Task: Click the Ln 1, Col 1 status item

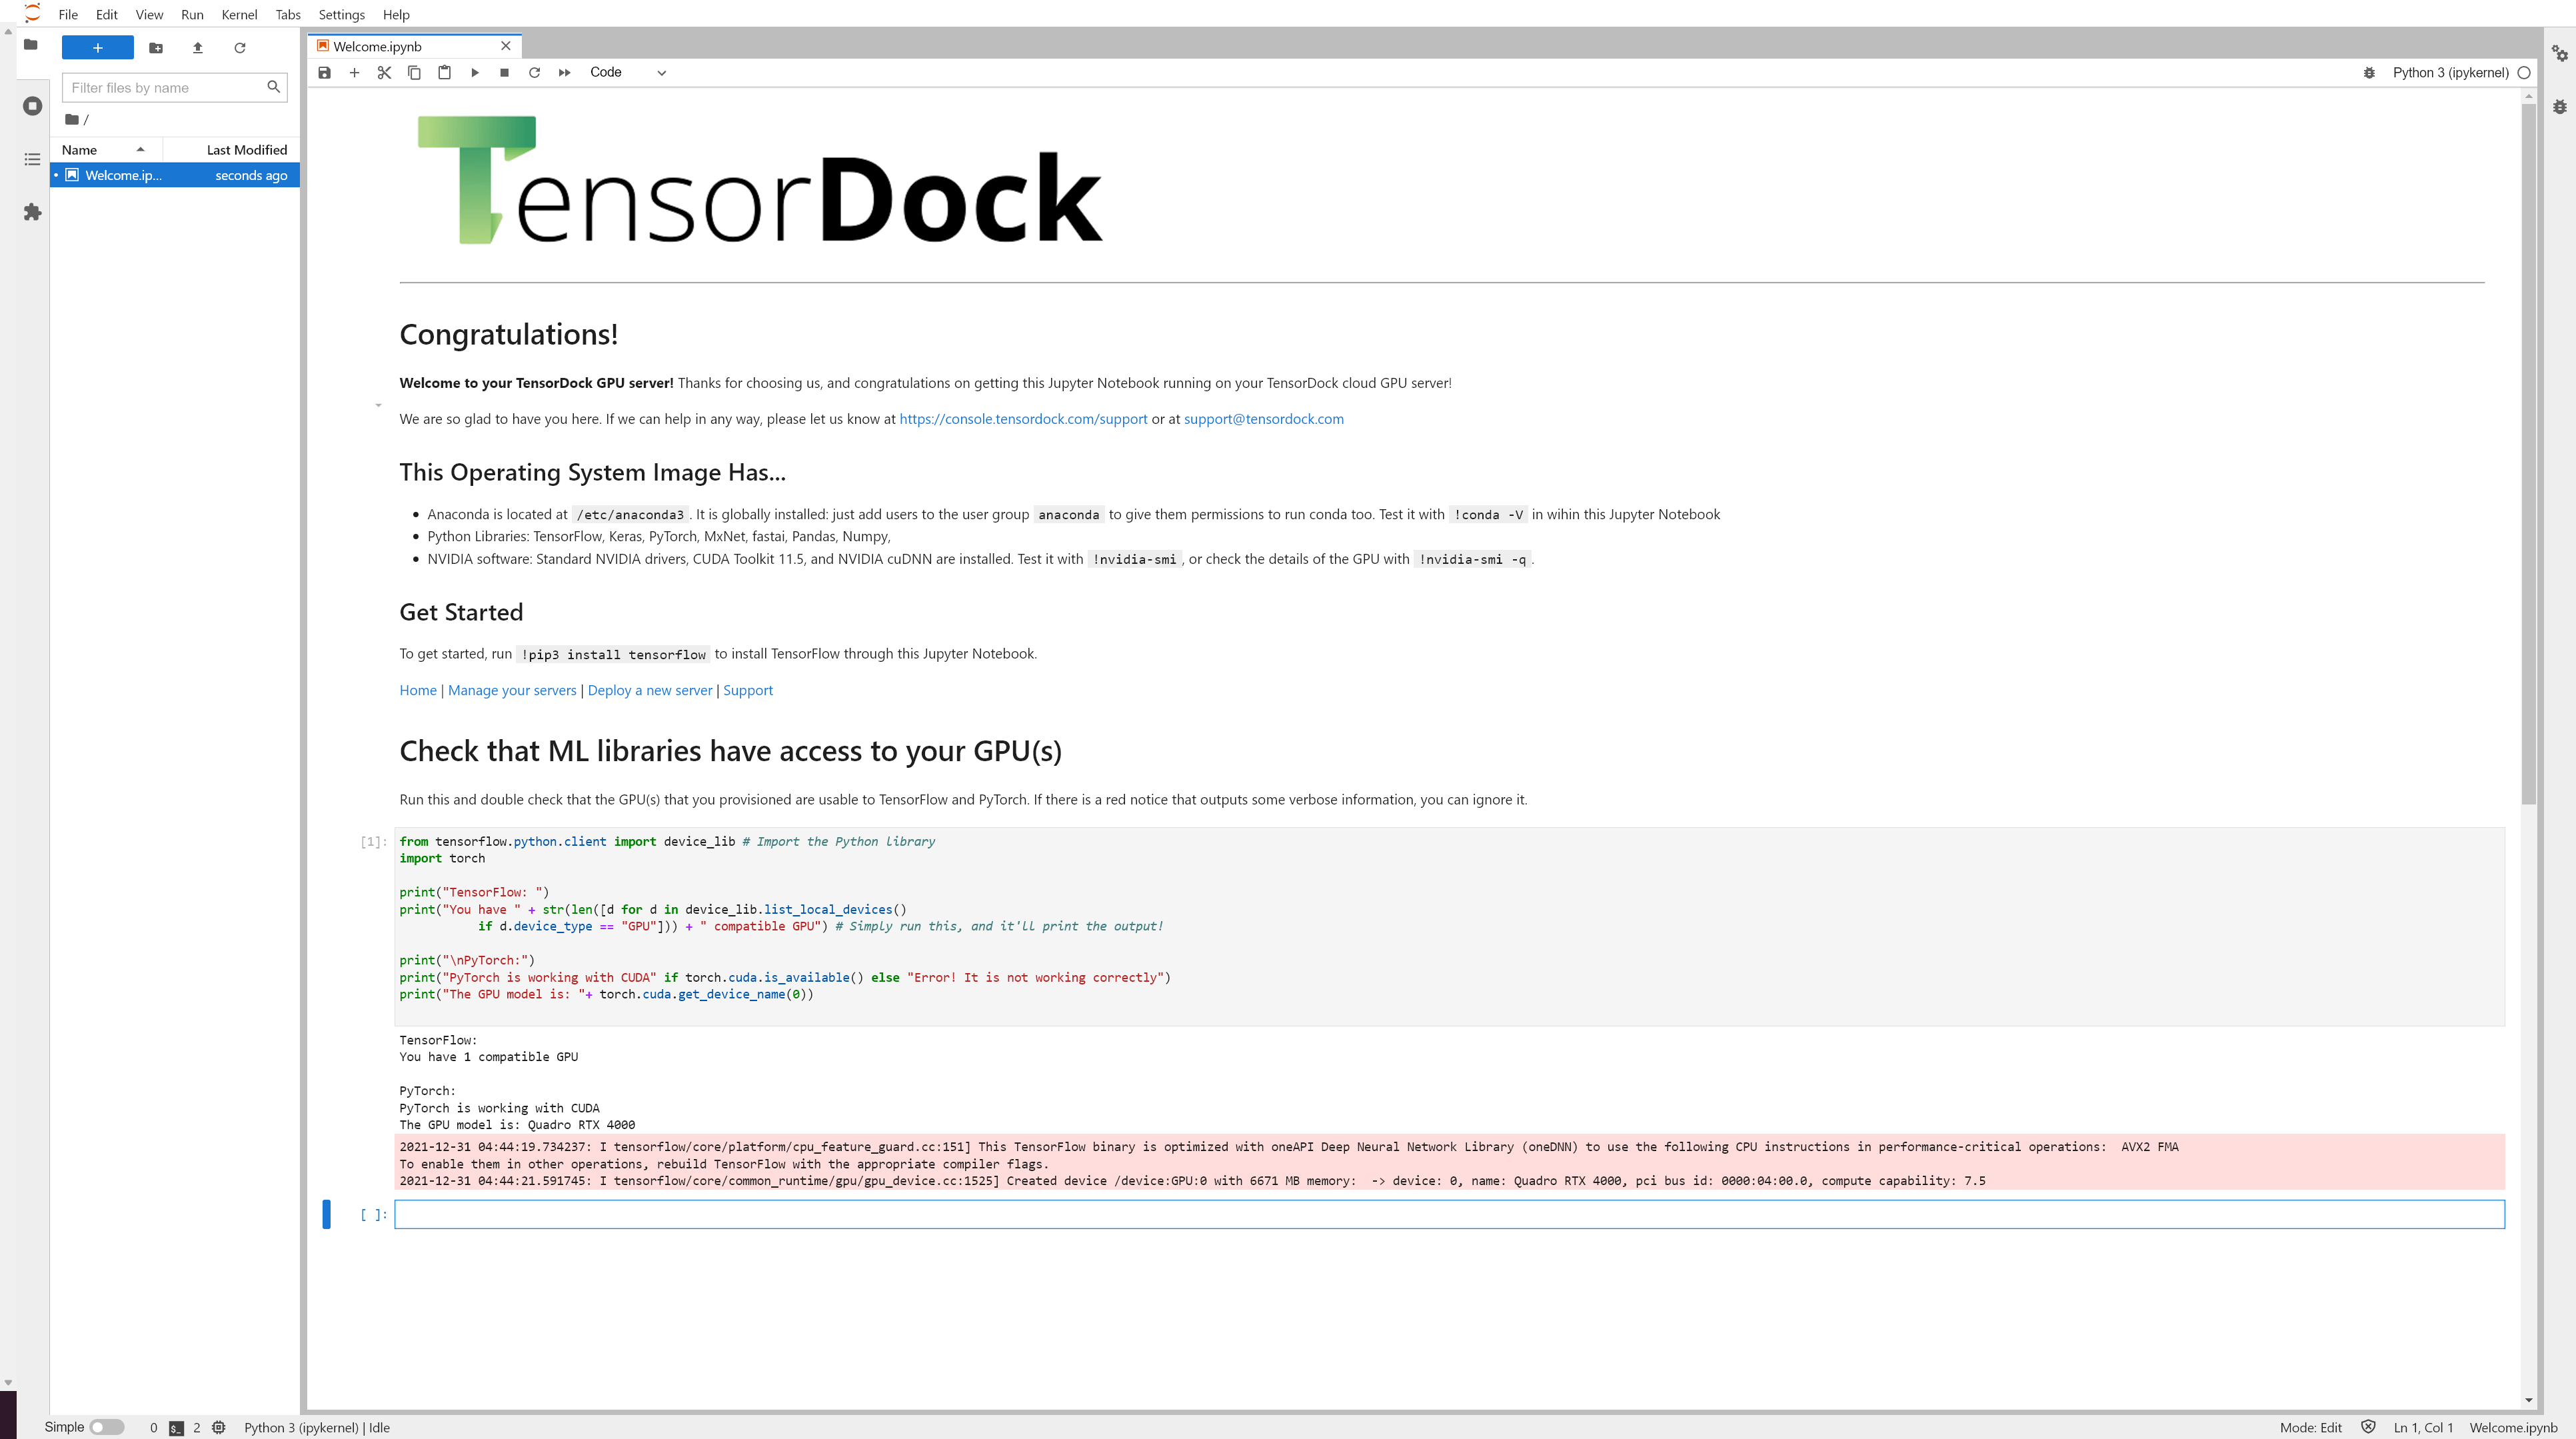Action: point(2423,1427)
